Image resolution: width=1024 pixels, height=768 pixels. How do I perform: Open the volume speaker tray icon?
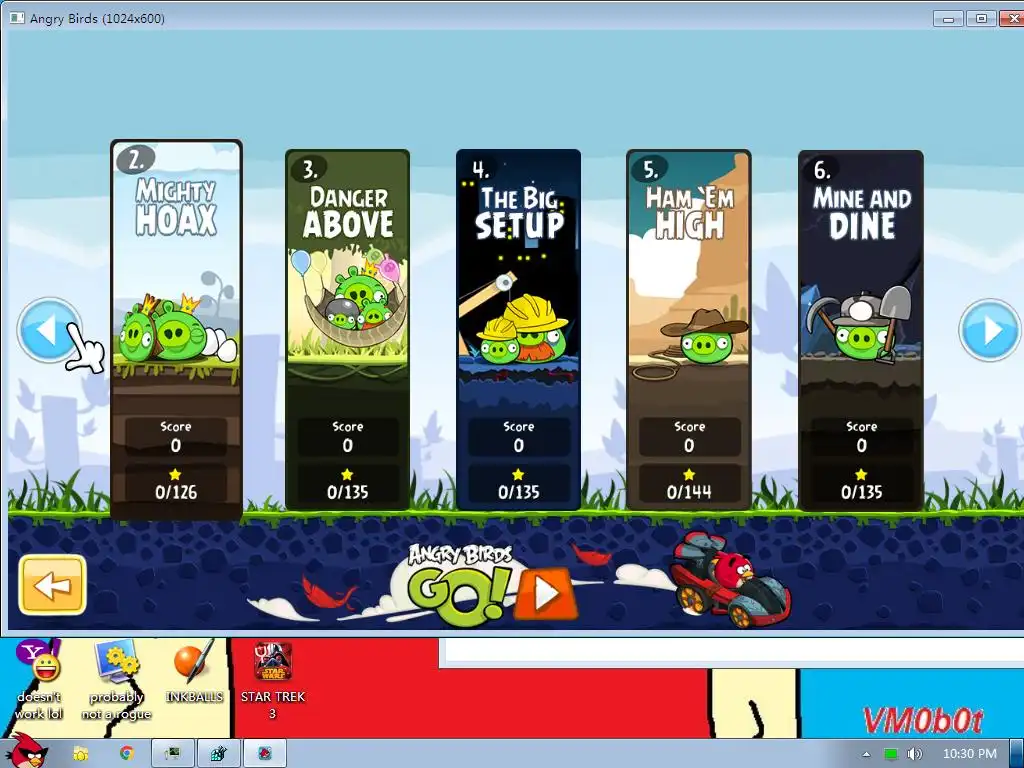click(915, 754)
